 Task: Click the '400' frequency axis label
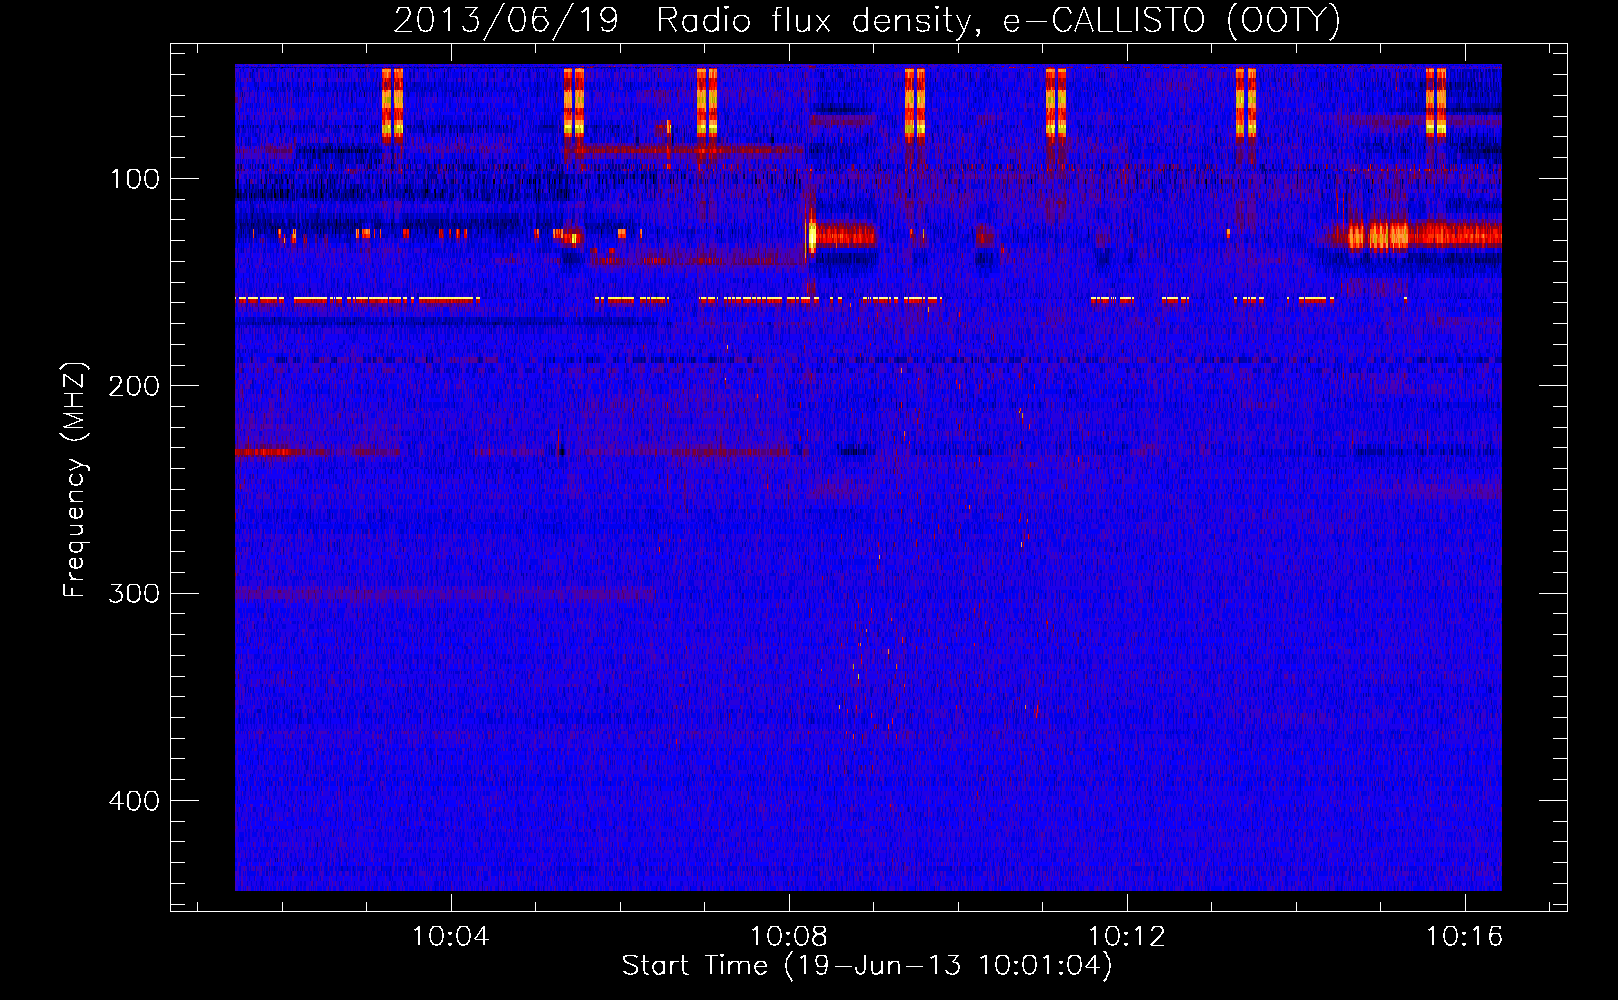point(134,801)
